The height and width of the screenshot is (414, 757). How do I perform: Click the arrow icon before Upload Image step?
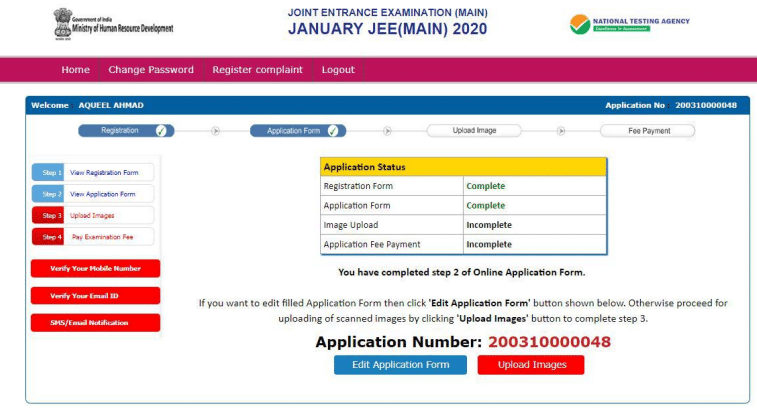(x=388, y=131)
